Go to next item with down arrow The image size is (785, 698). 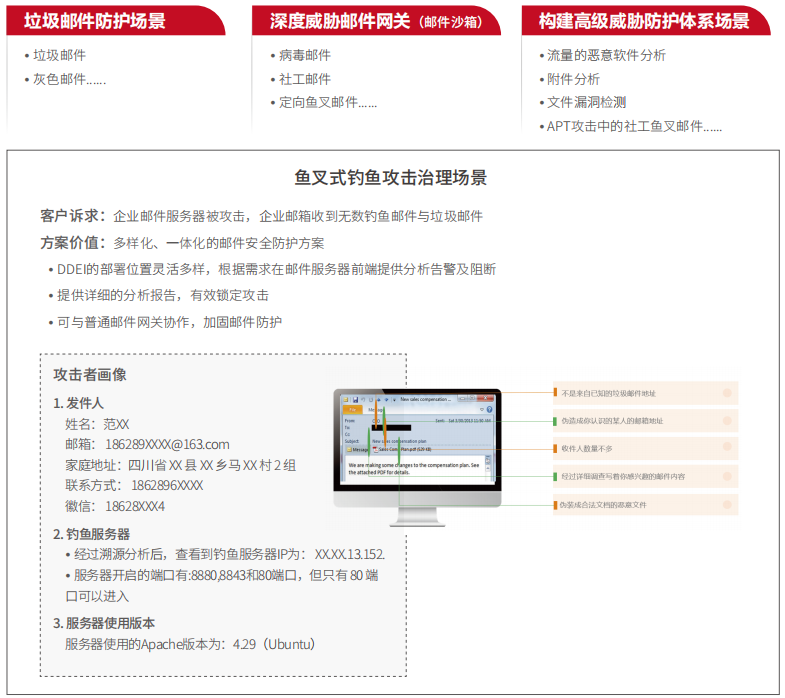(385, 400)
